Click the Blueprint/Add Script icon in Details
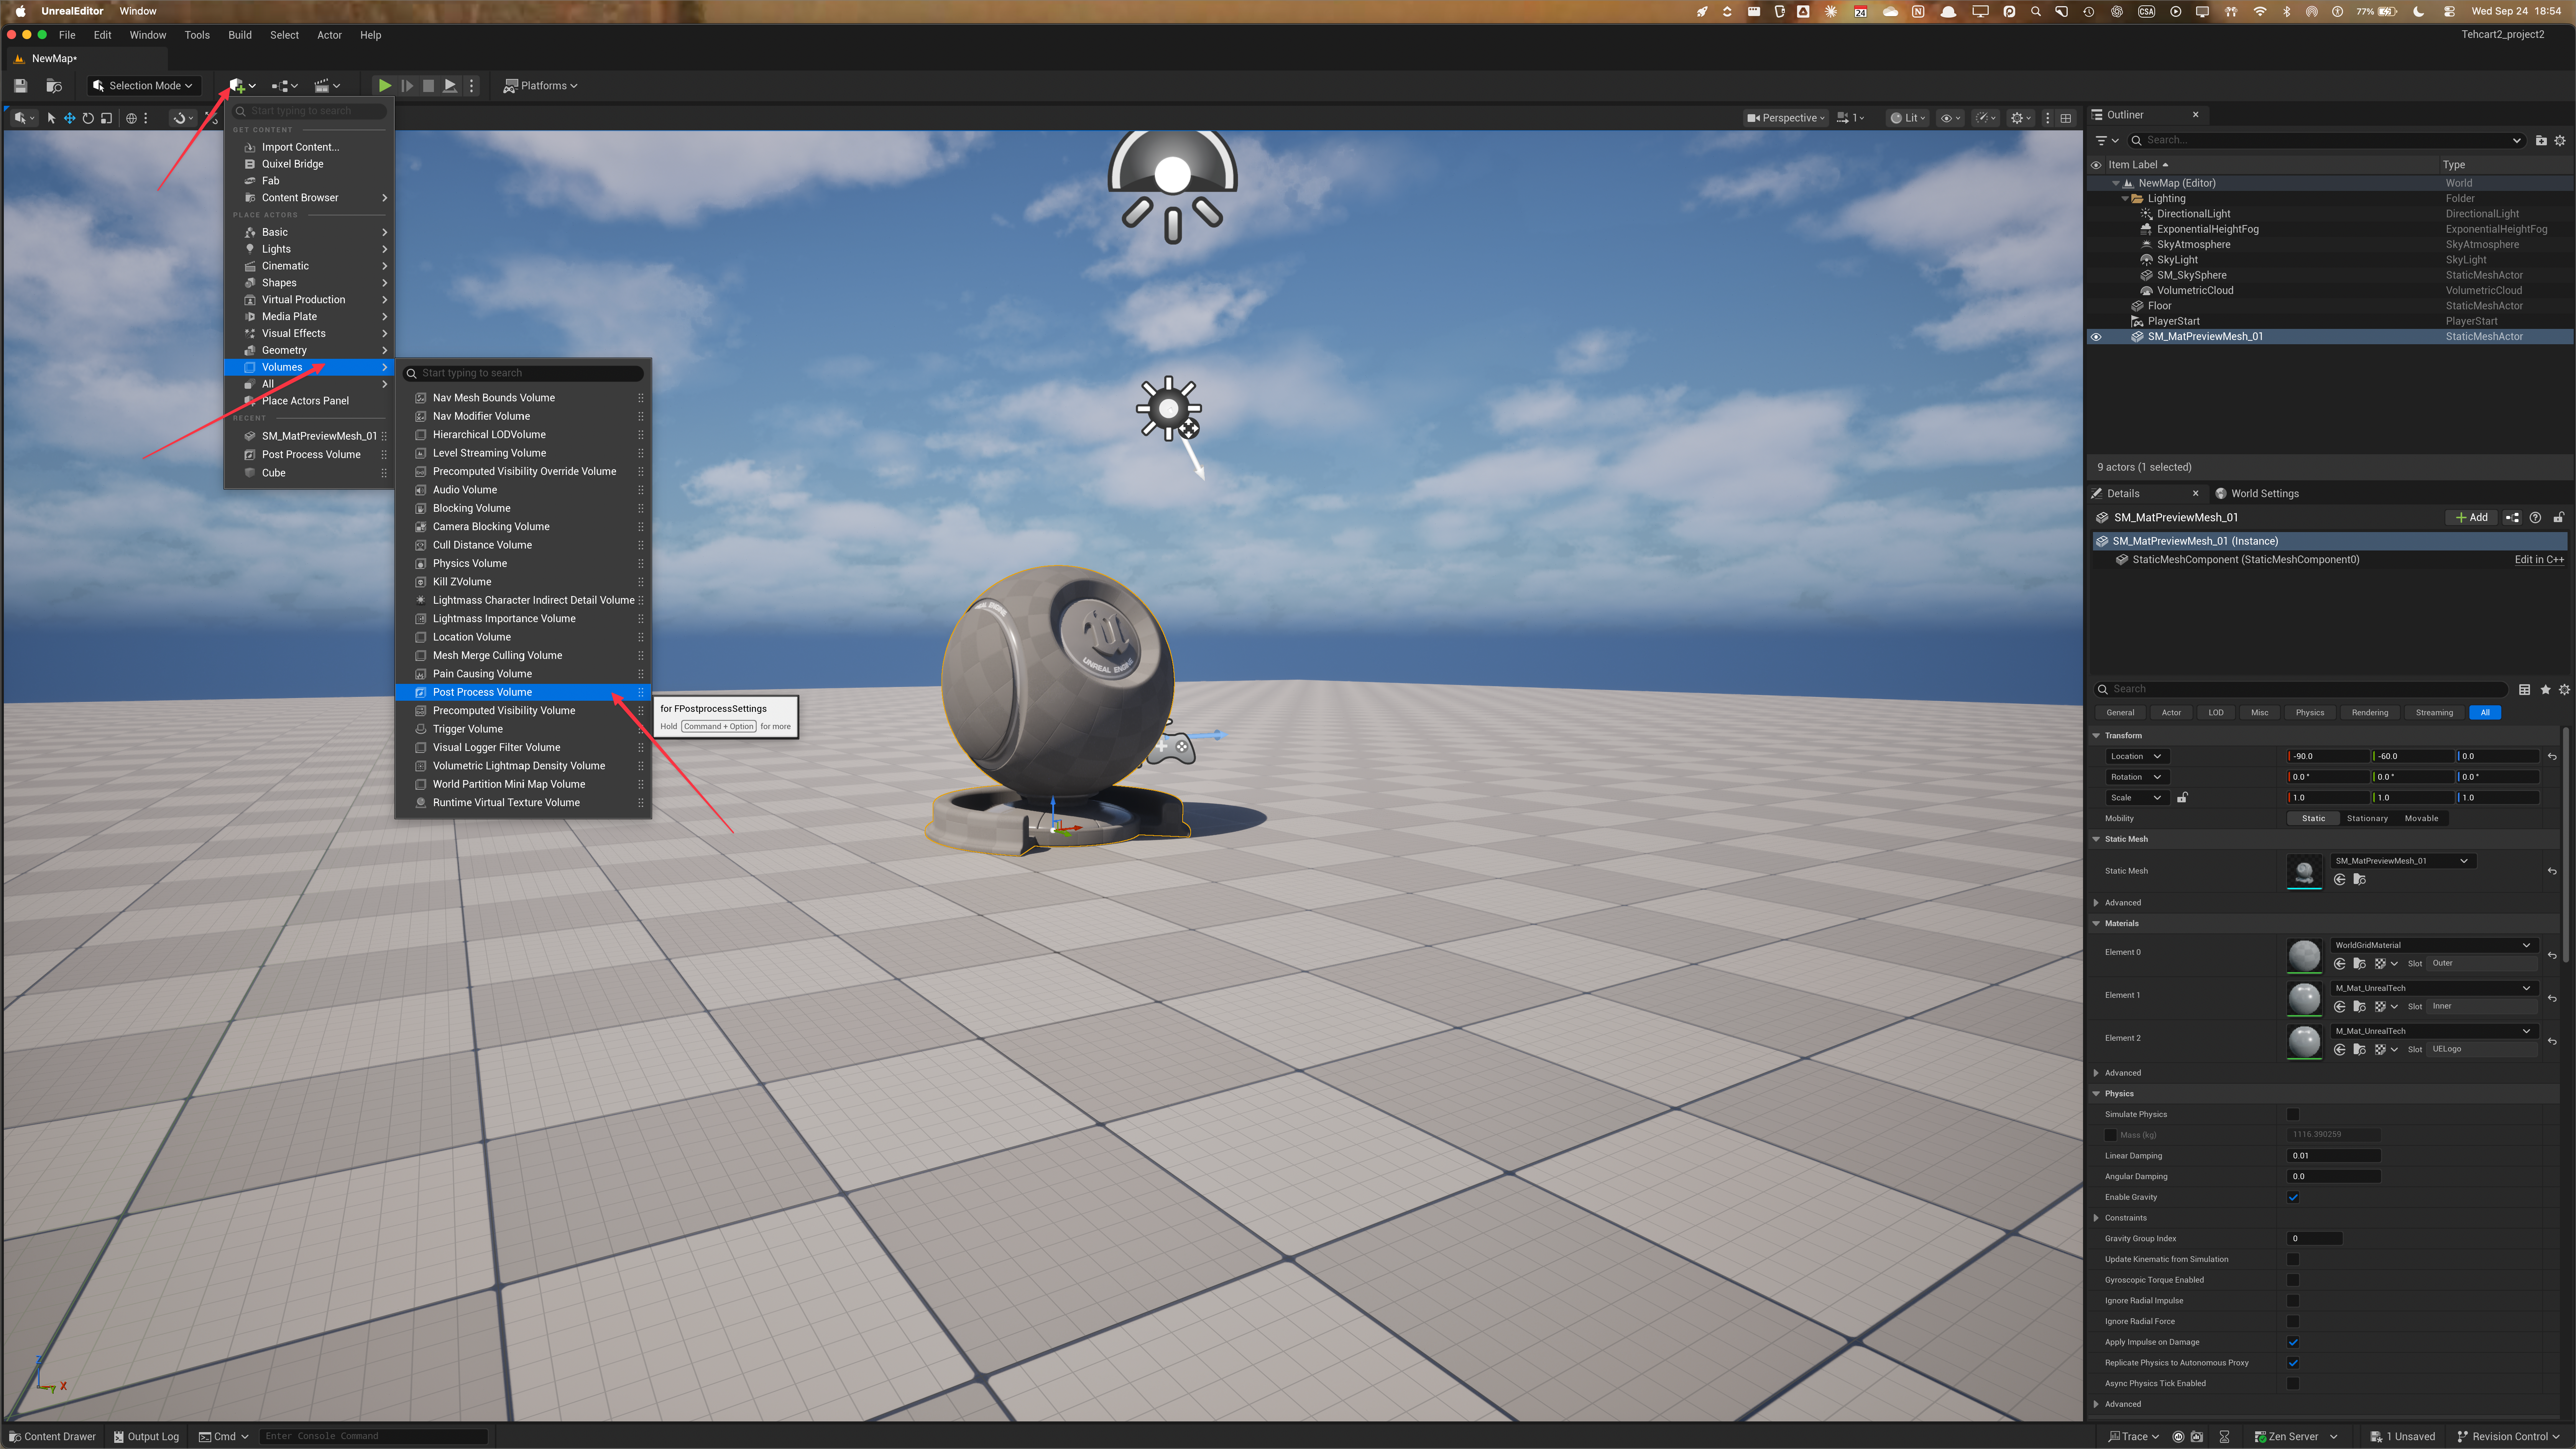 (x=2512, y=518)
